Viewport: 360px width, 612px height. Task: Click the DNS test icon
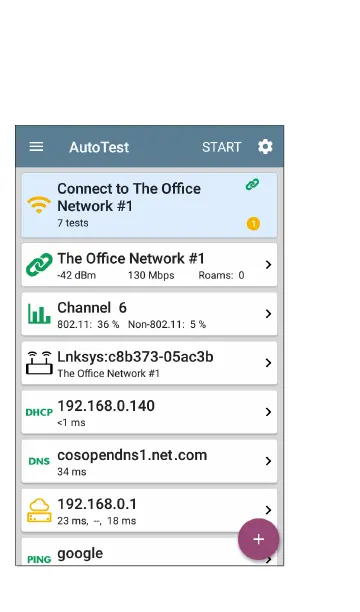39,461
